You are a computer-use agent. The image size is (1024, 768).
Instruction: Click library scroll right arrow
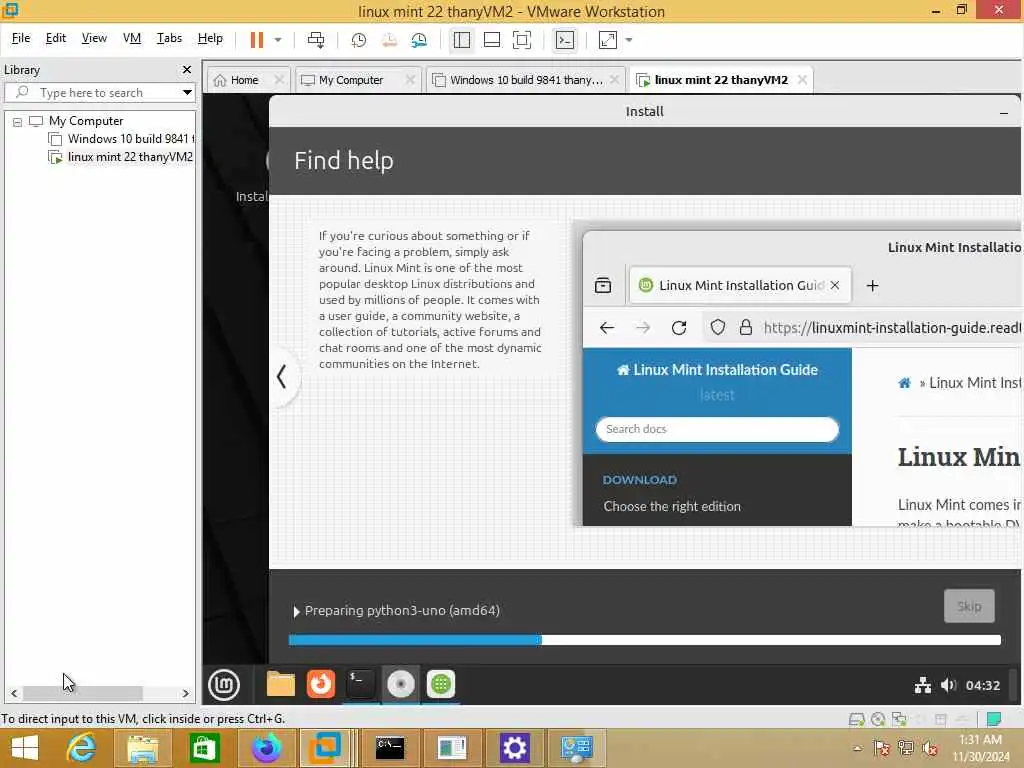pyautogui.click(x=185, y=694)
